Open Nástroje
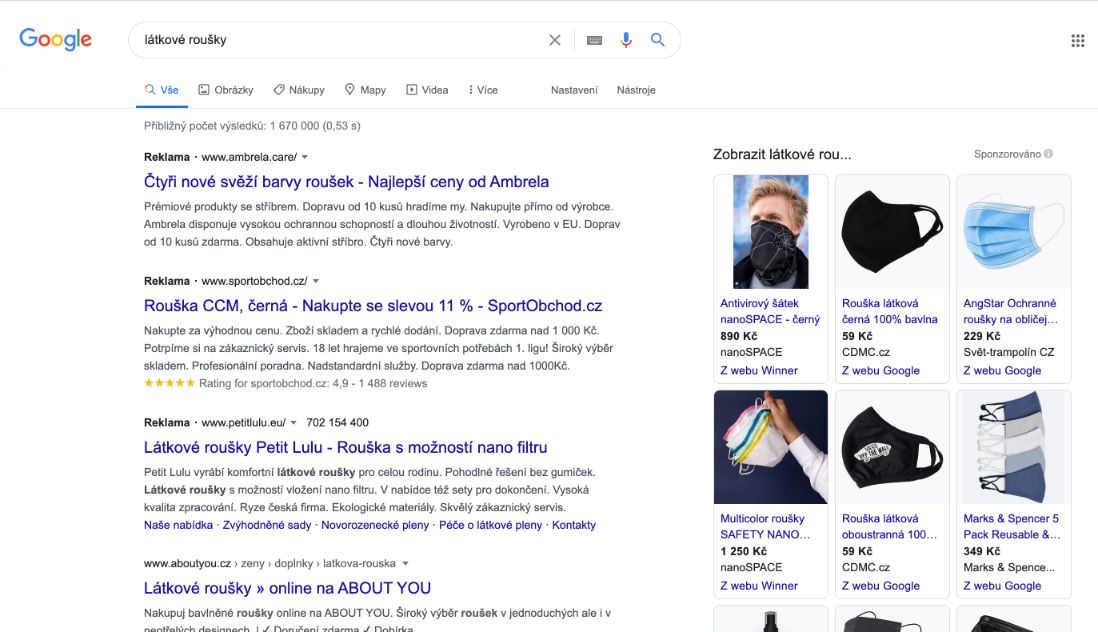The height and width of the screenshot is (632, 1098). pos(636,90)
